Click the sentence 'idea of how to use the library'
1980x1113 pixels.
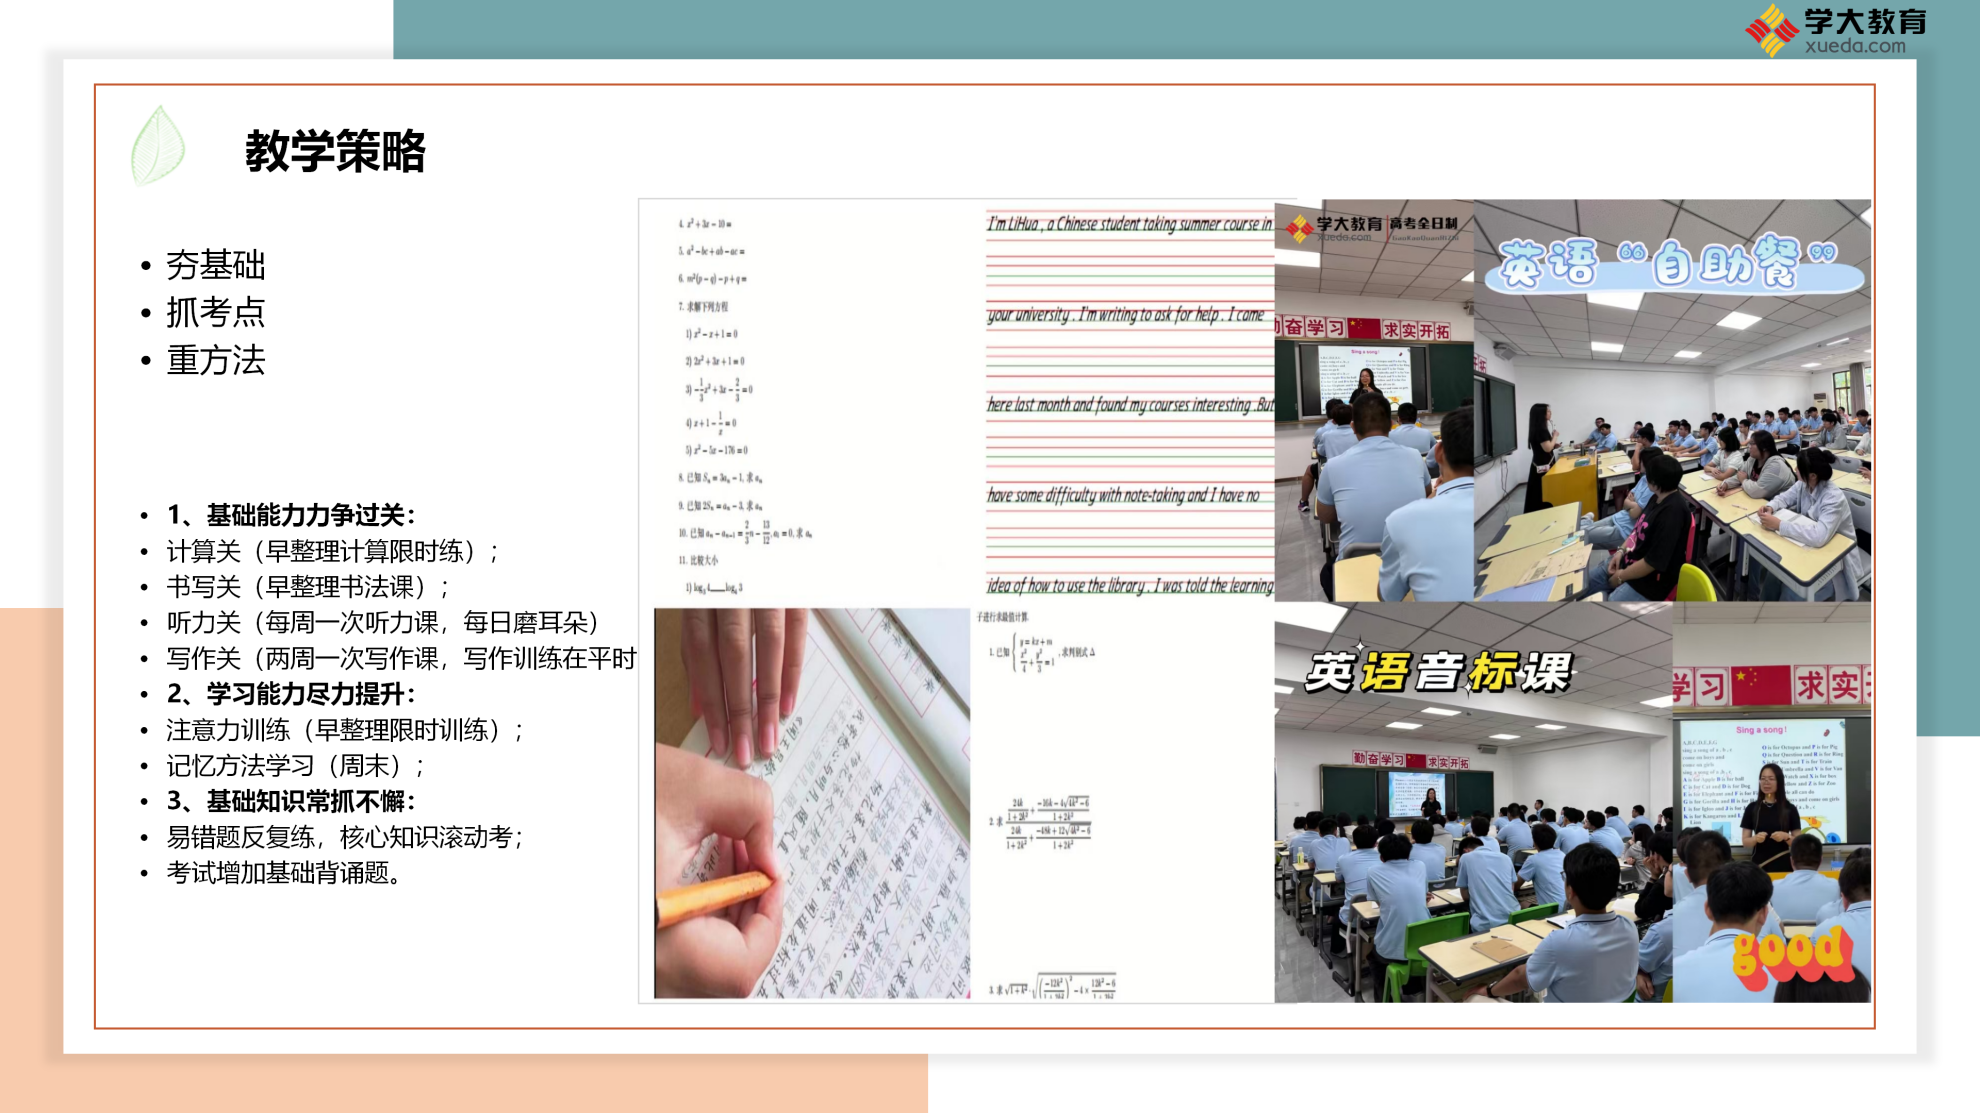(x=1130, y=585)
